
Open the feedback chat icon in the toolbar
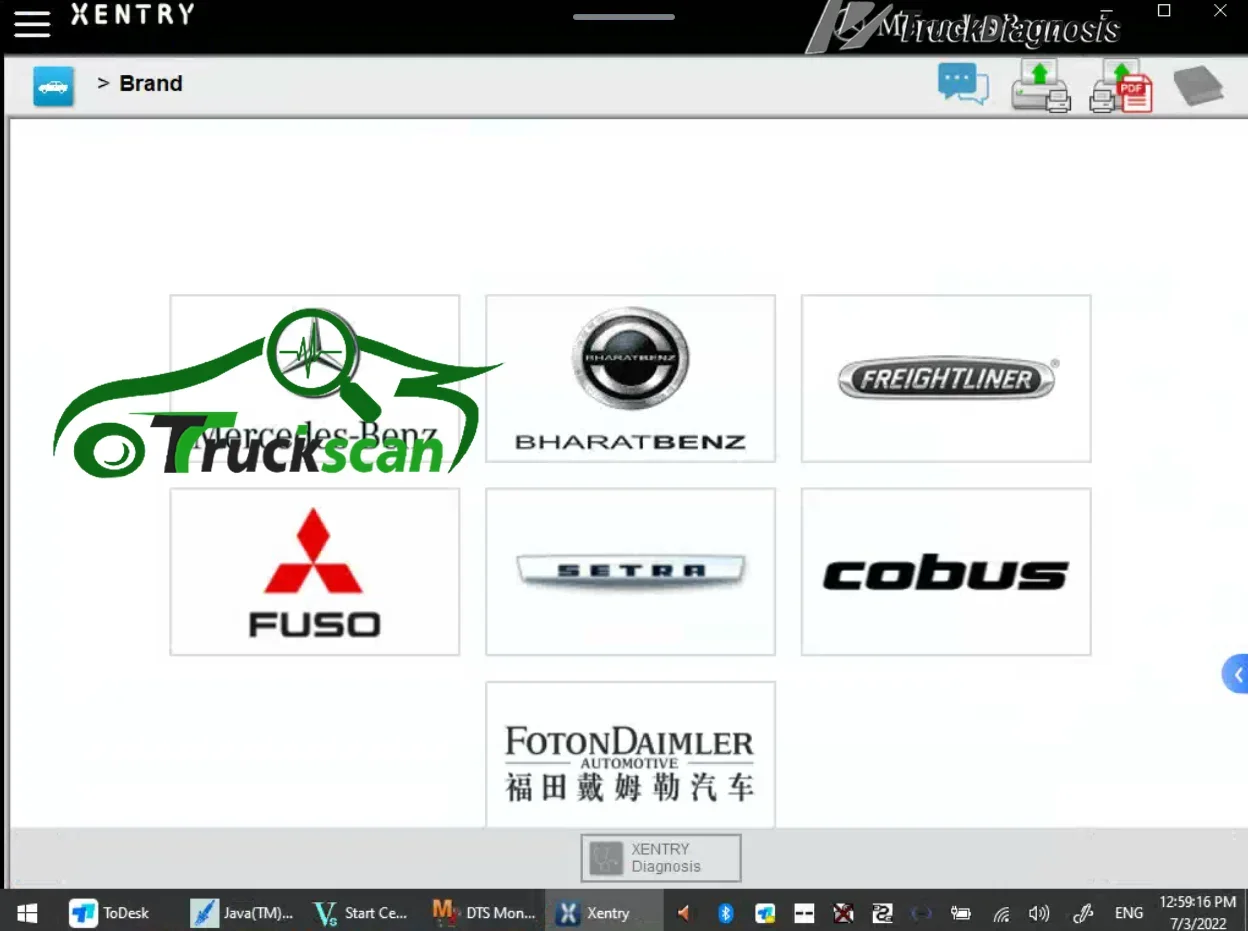pos(962,84)
